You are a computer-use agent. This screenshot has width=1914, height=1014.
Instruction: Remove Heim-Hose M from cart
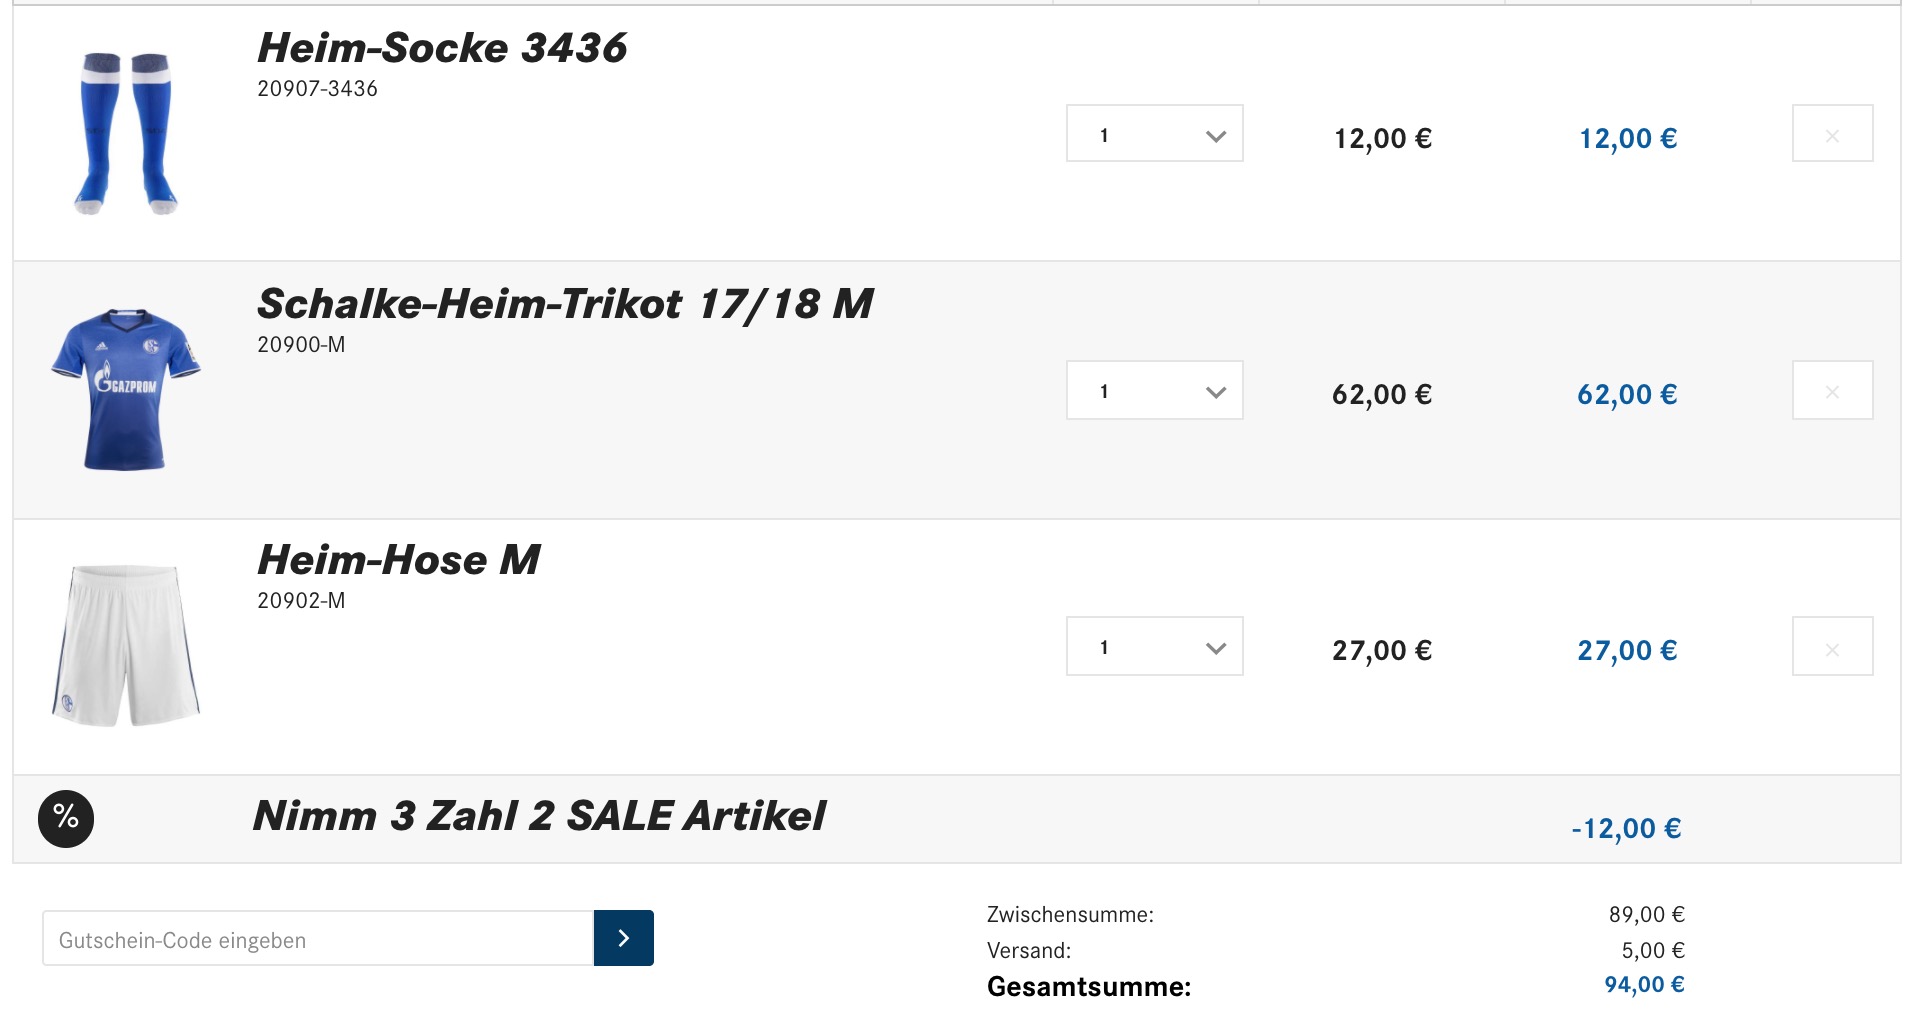(1832, 647)
